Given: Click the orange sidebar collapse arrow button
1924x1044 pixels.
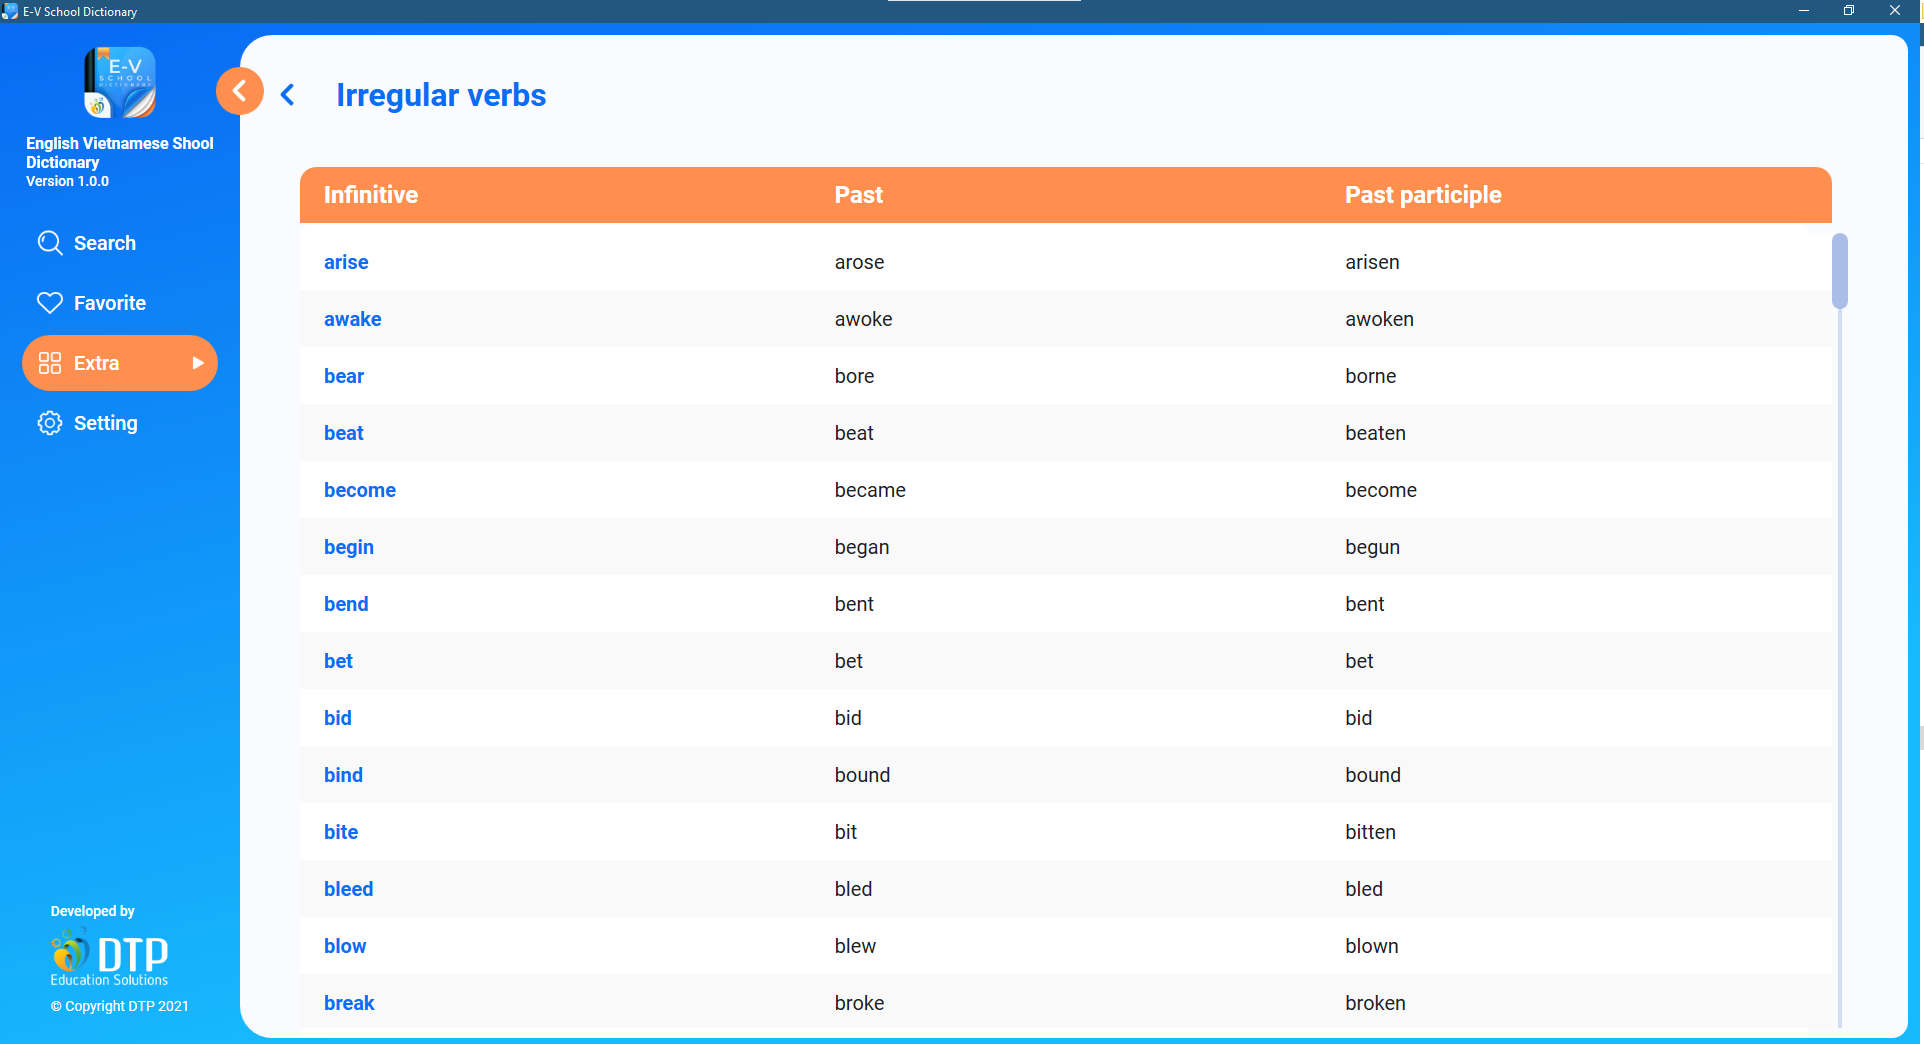Looking at the screenshot, I should (x=239, y=92).
